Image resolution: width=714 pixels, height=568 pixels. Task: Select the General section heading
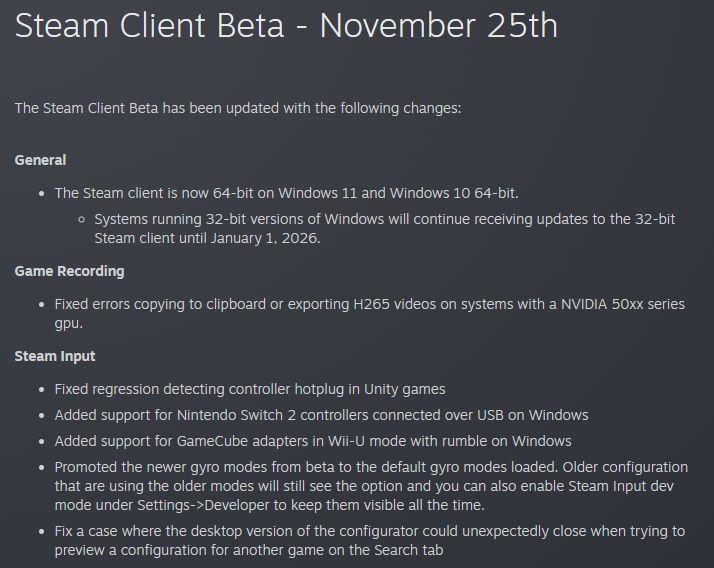point(40,160)
